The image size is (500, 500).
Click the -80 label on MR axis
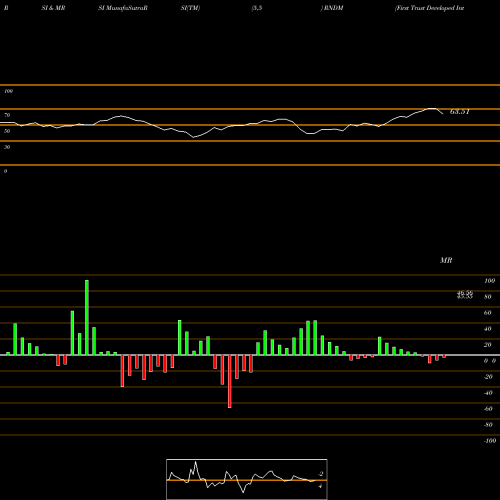(488, 425)
